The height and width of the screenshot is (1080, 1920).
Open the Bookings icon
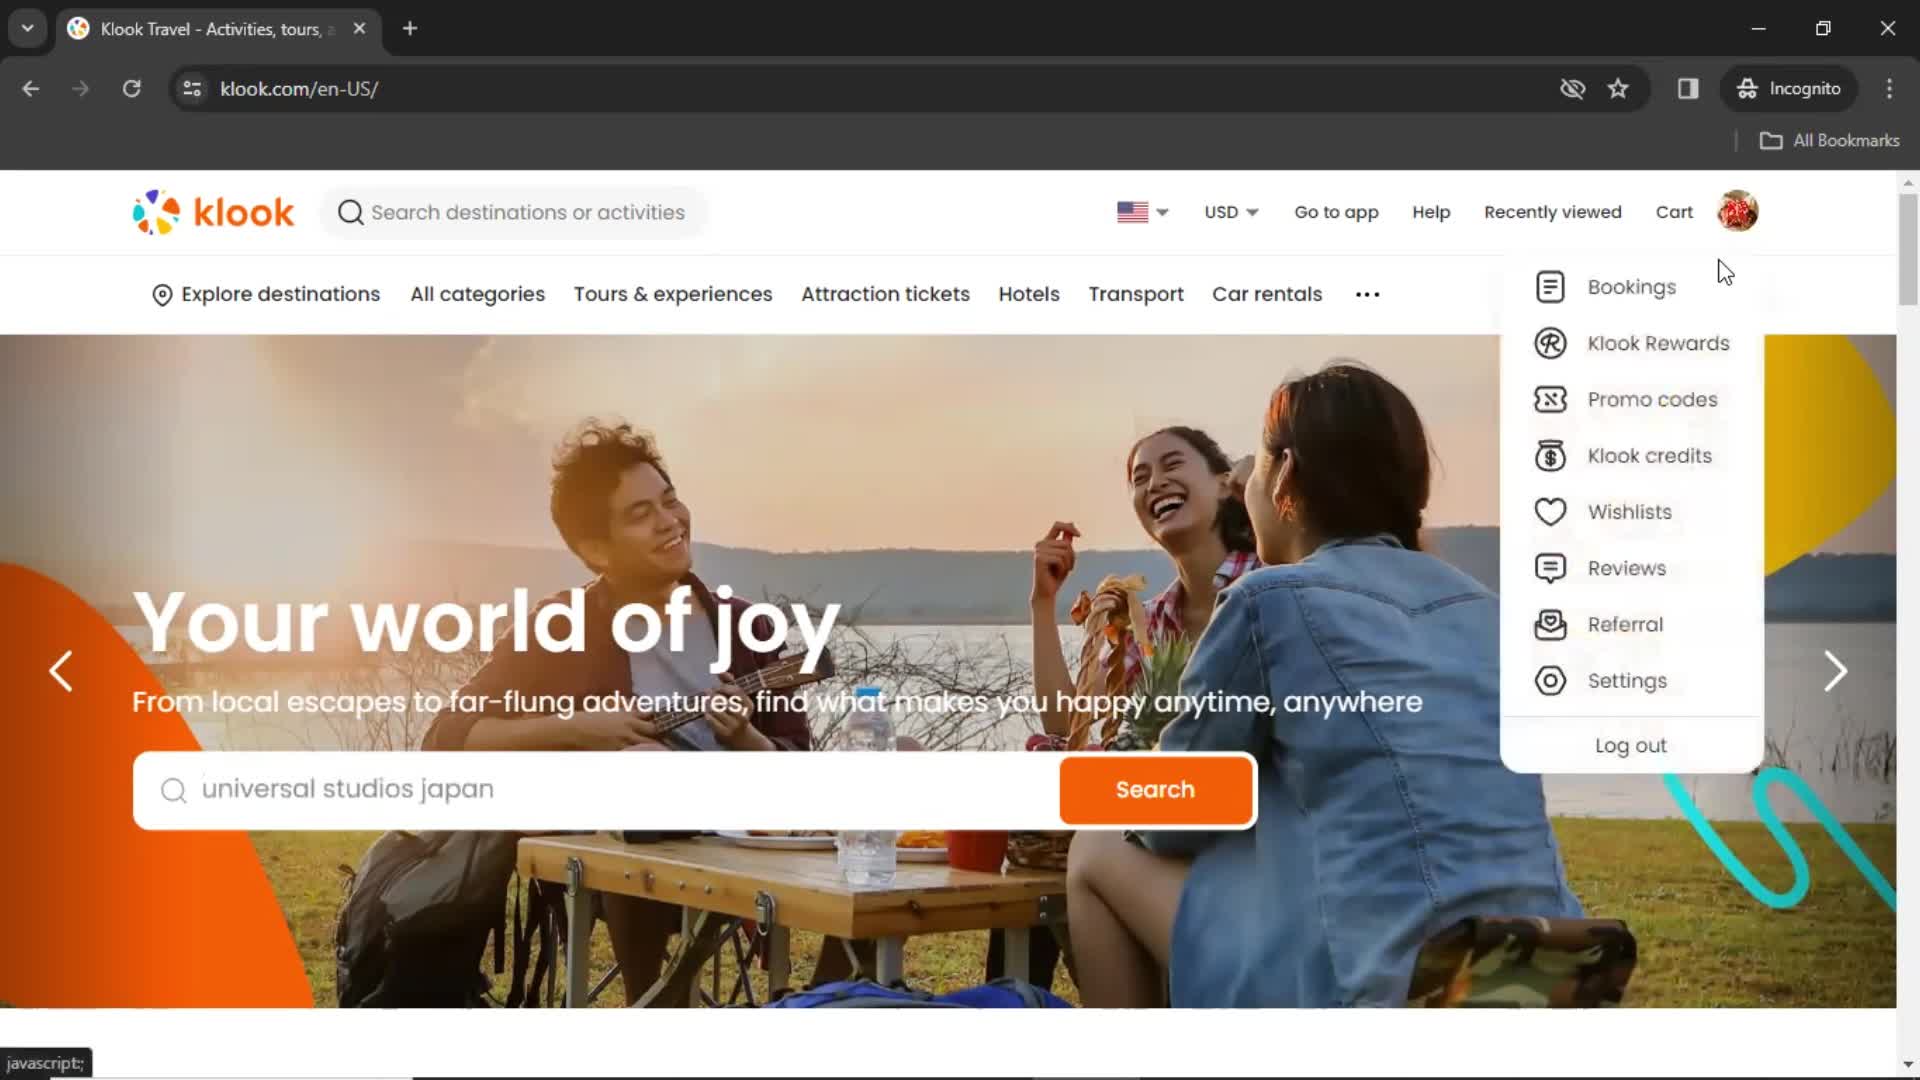pos(1549,286)
